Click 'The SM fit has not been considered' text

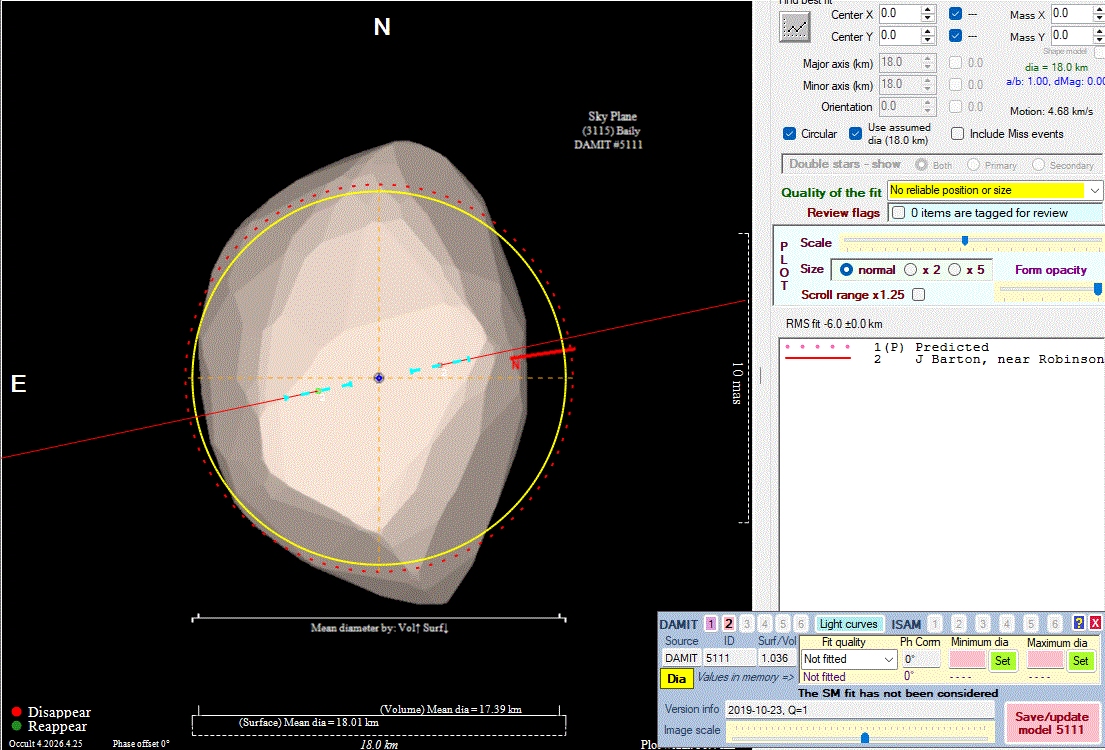tap(898, 693)
